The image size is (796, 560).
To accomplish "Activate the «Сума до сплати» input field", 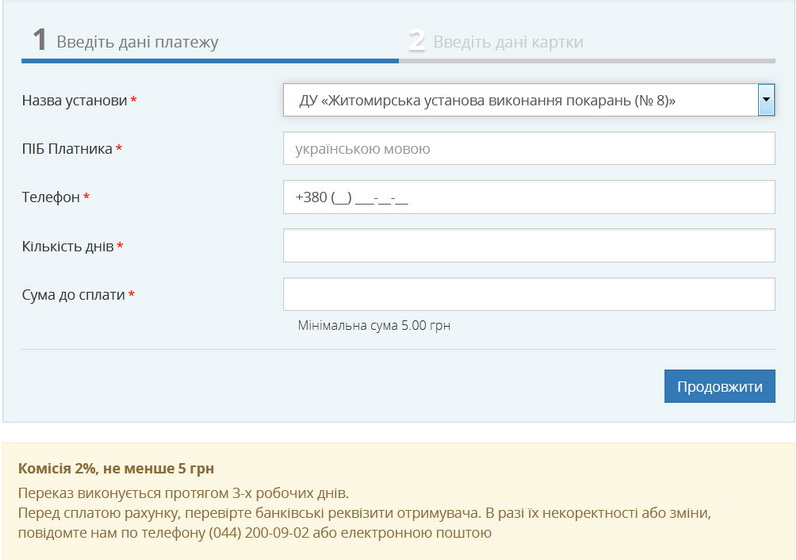I will pos(529,294).
